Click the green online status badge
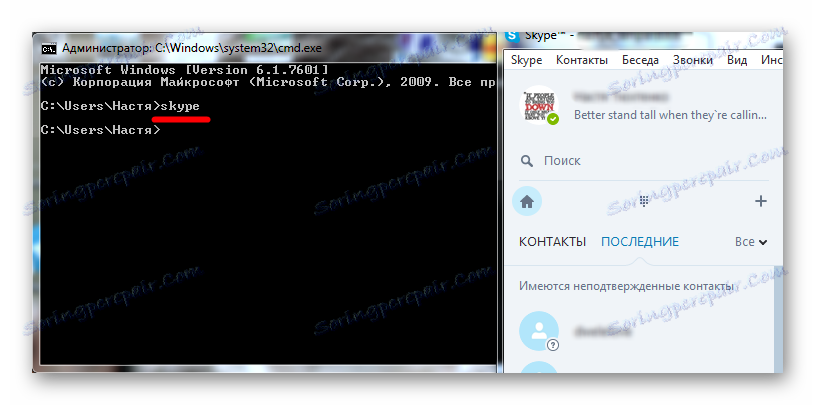The image size is (815, 405). (554, 120)
